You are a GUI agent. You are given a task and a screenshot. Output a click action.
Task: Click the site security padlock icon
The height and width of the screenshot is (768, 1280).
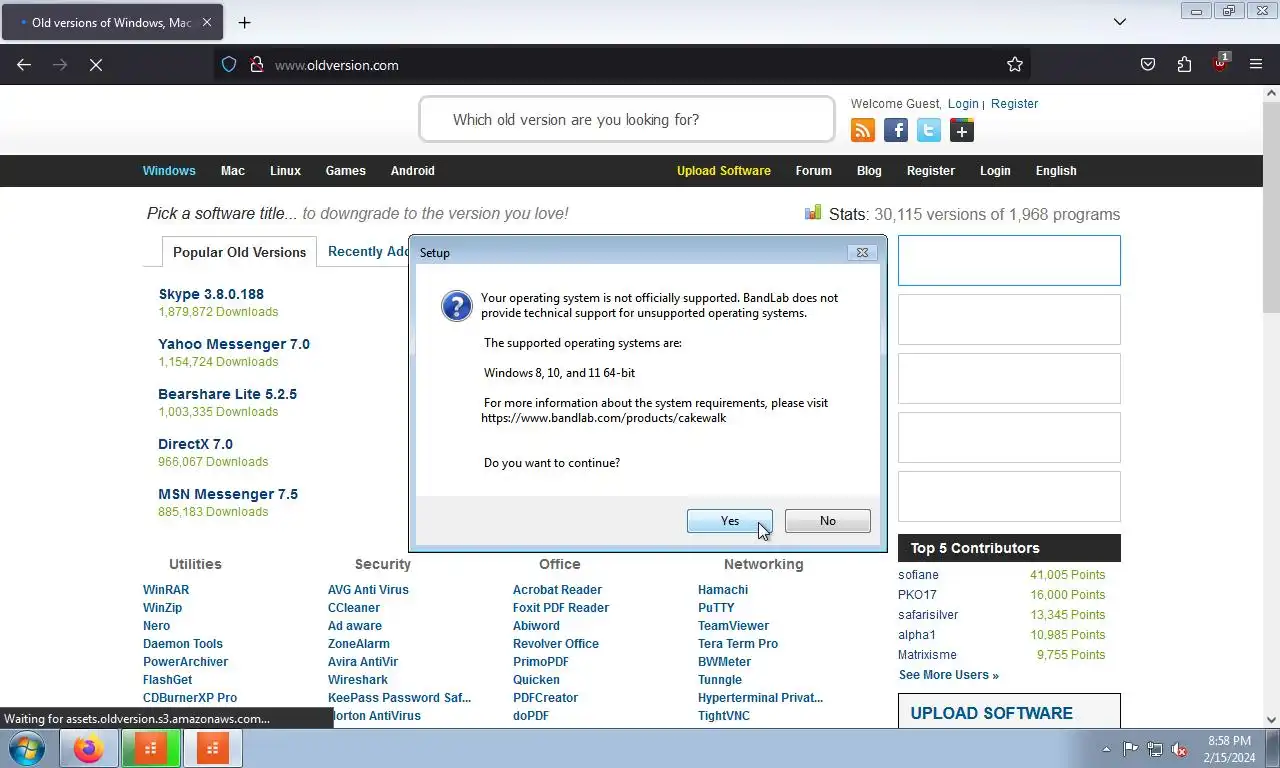256,65
